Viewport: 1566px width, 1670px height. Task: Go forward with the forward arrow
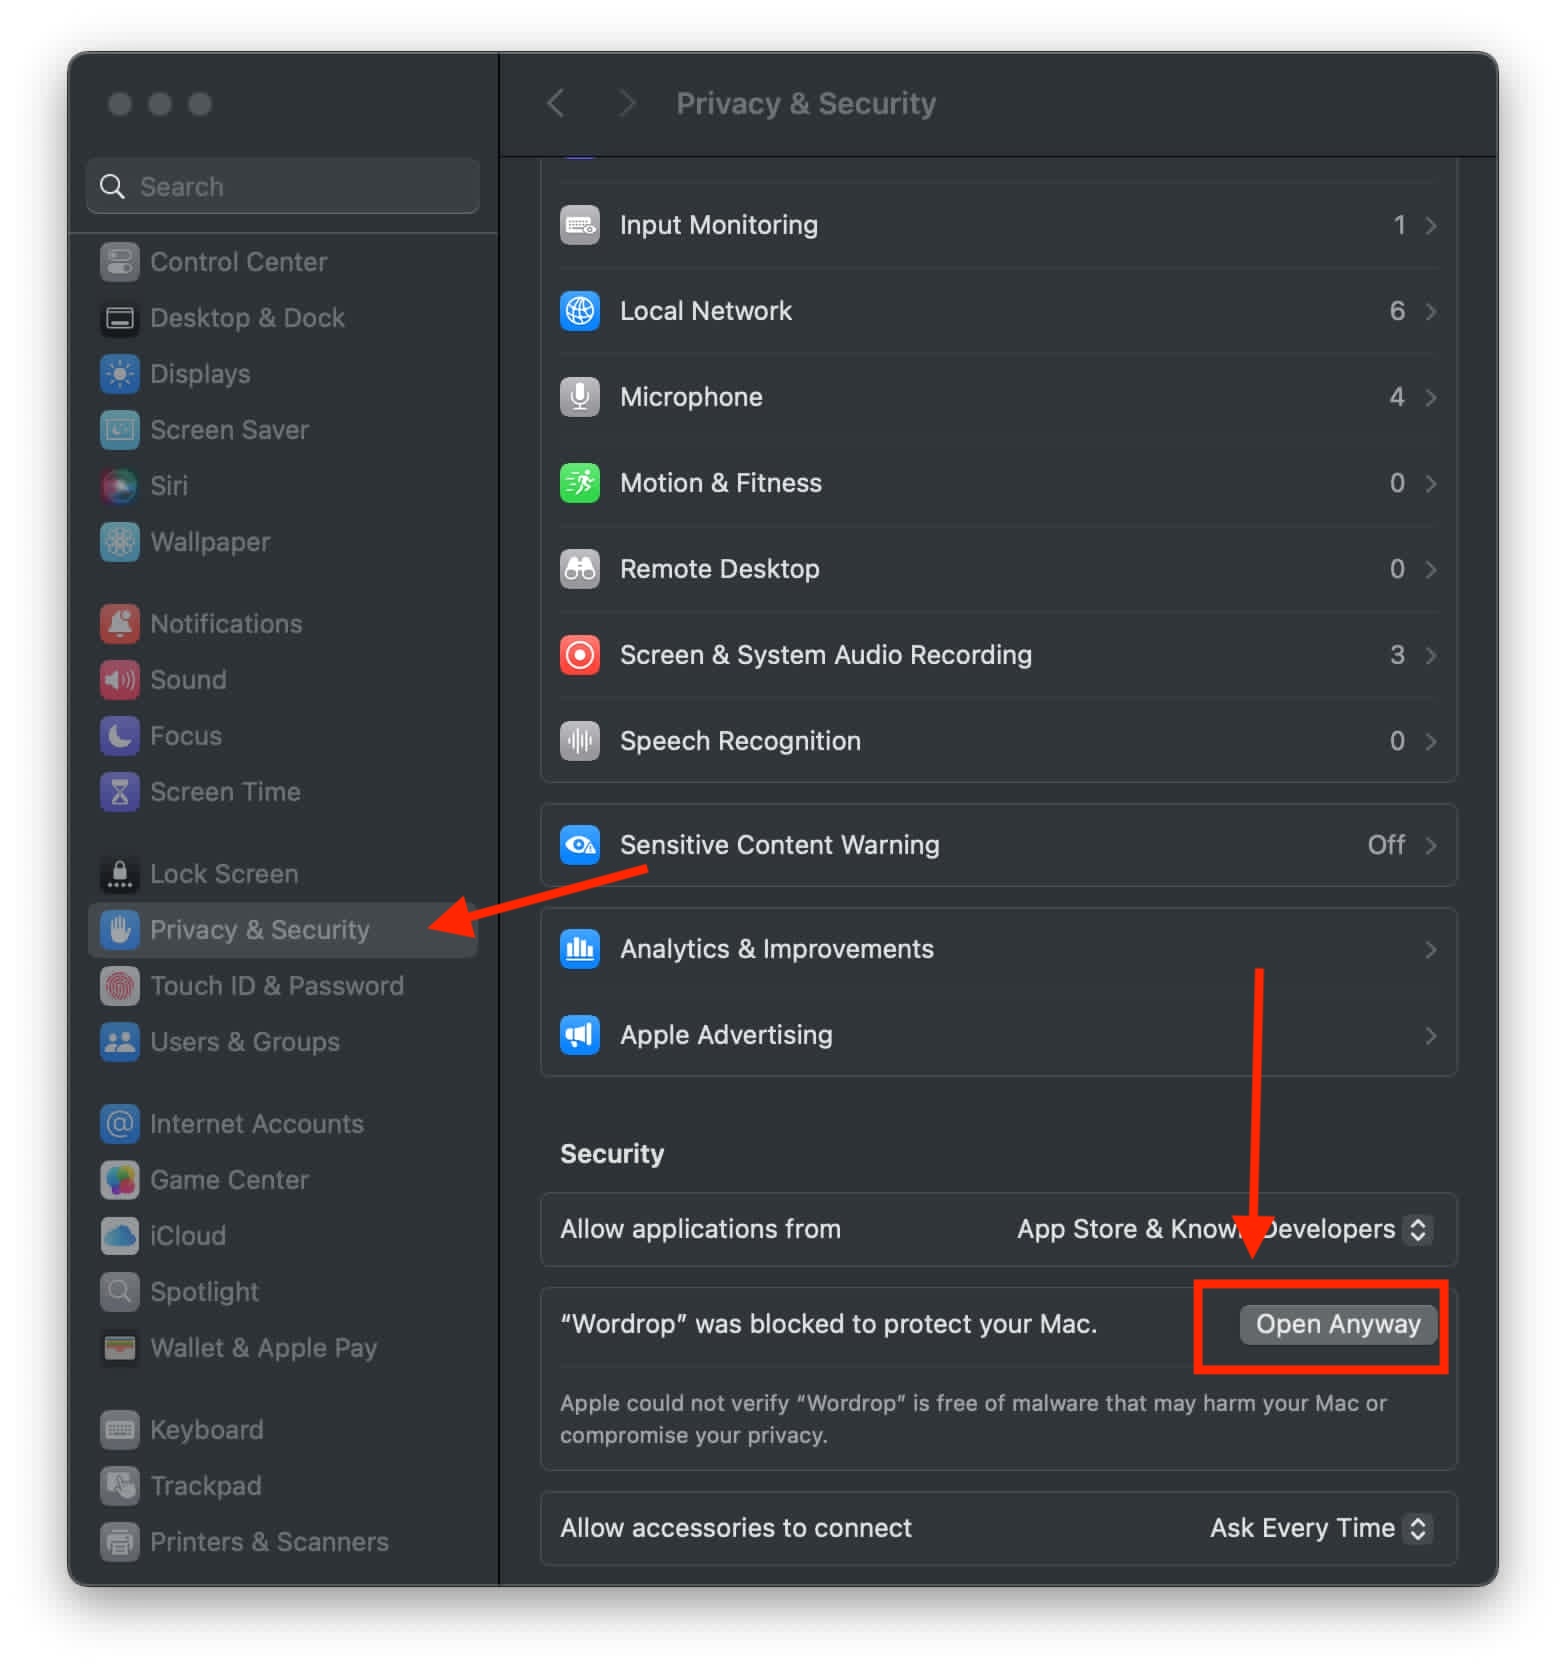pyautogui.click(x=626, y=103)
